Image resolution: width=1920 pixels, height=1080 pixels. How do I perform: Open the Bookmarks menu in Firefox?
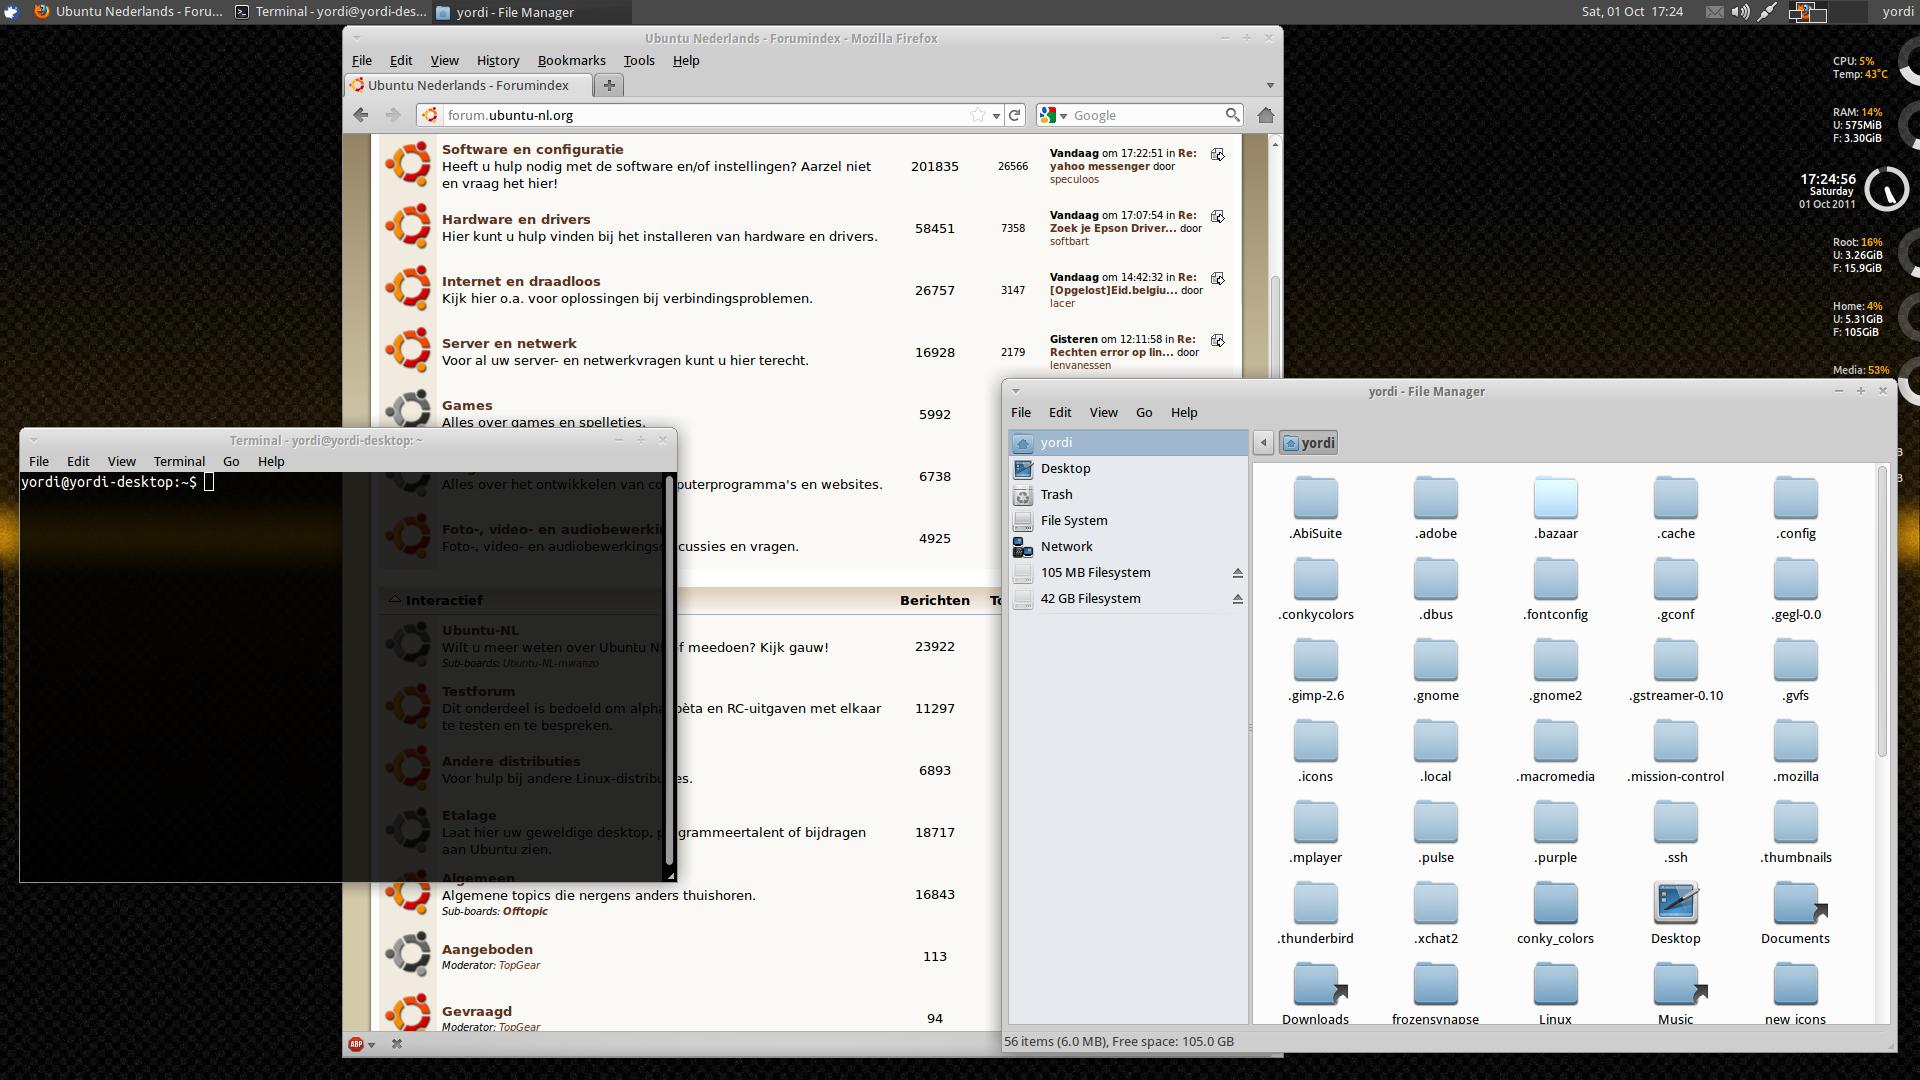point(571,60)
